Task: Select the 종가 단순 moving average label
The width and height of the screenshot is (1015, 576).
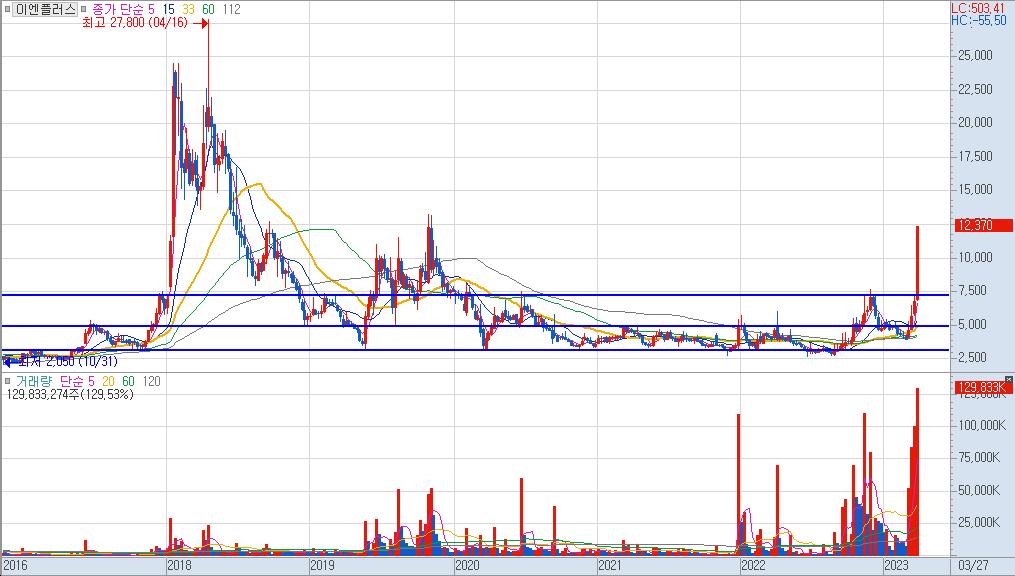Action: [118, 9]
